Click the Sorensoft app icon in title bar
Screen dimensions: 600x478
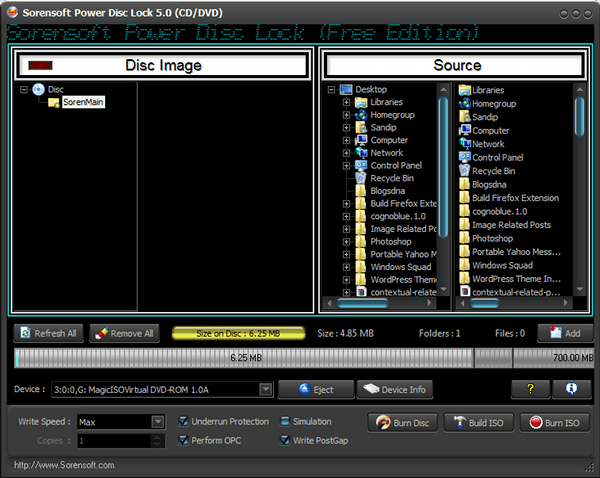(x=13, y=12)
